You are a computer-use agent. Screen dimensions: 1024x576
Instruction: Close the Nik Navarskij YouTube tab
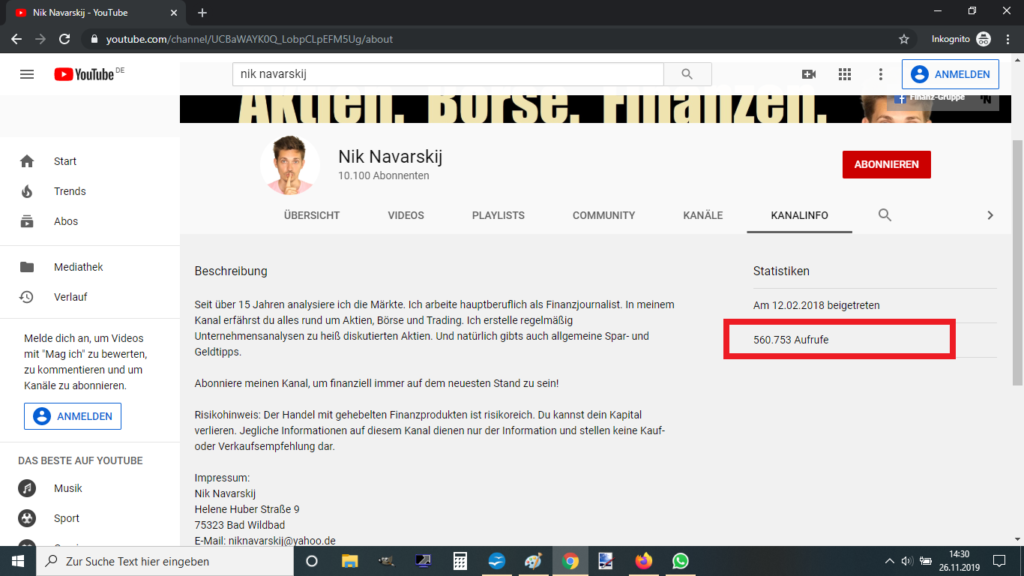tap(174, 12)
